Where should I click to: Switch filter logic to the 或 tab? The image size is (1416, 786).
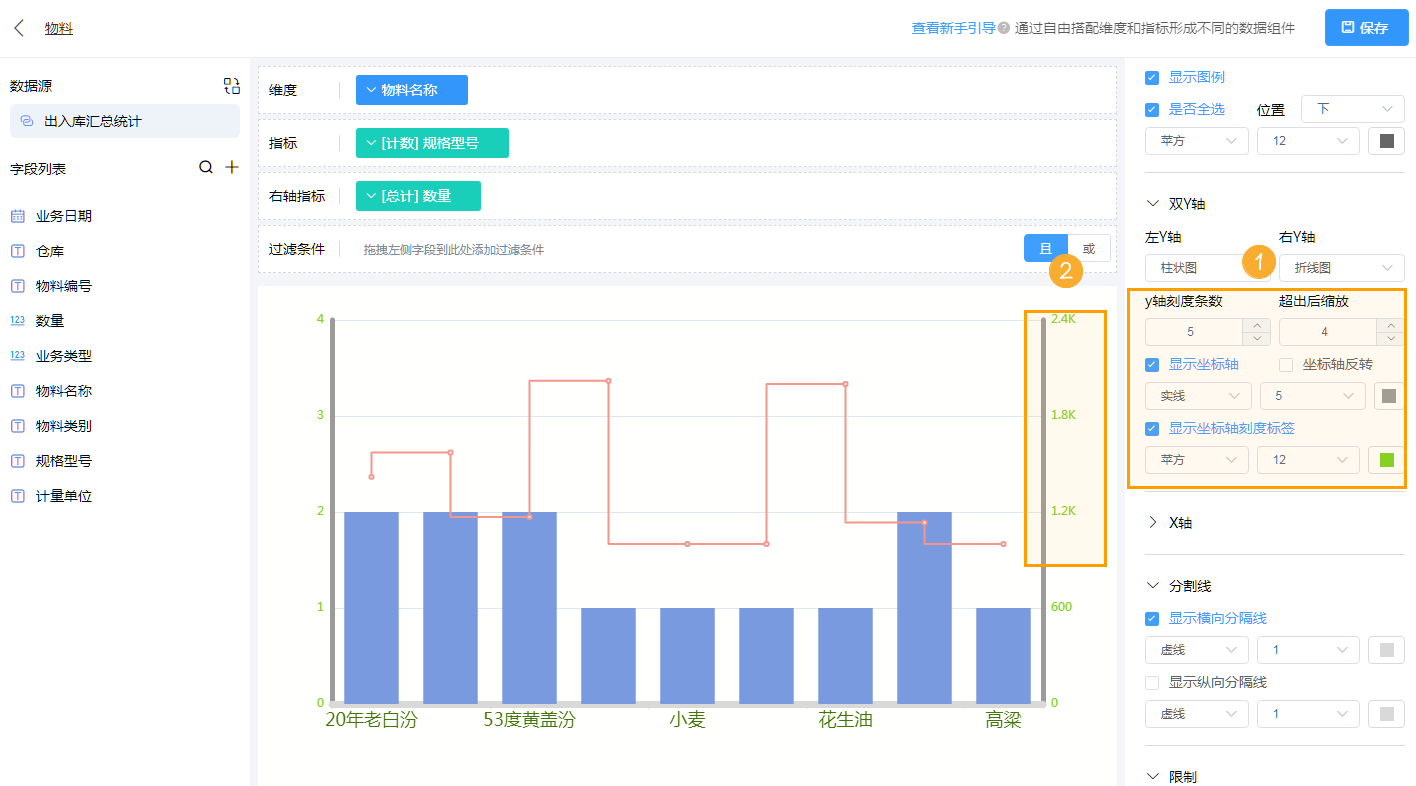coord(1090,248)
